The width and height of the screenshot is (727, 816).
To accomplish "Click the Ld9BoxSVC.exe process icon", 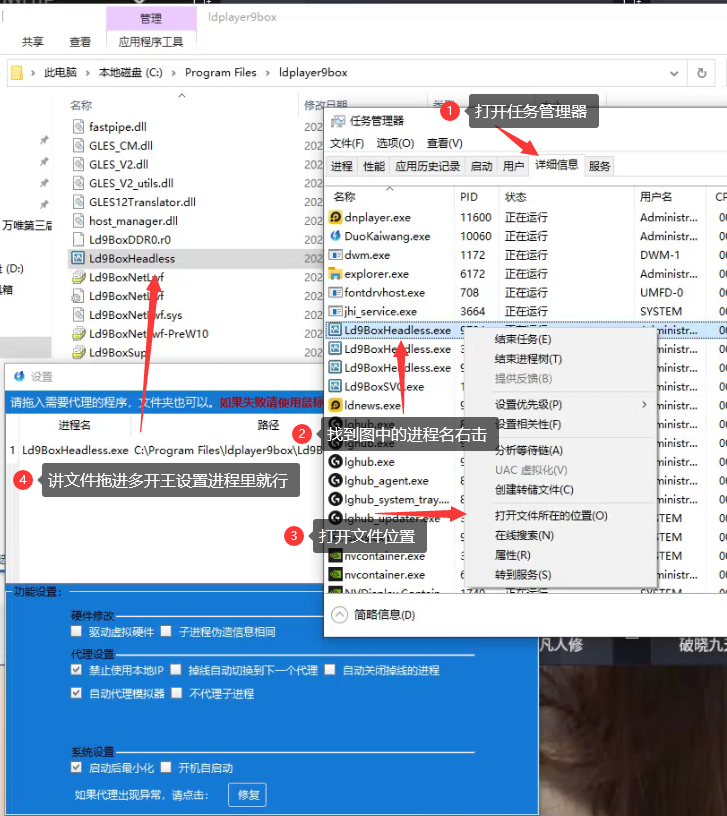I will tap(336, 386).
